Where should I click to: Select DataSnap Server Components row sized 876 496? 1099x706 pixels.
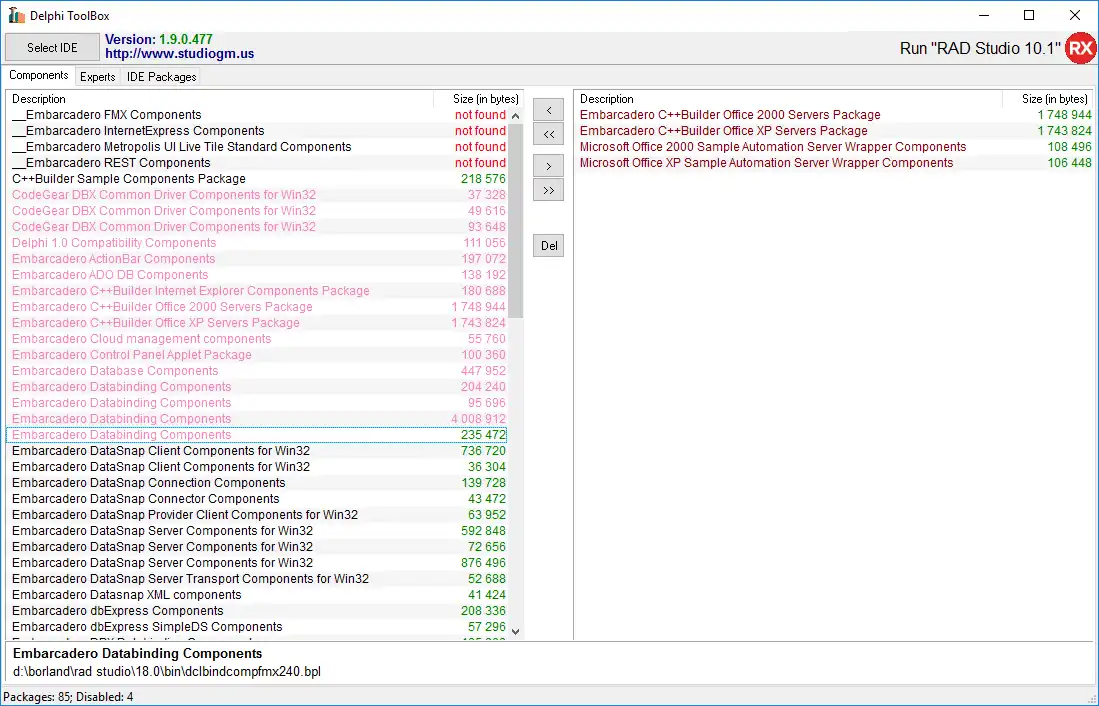[258, 563]
